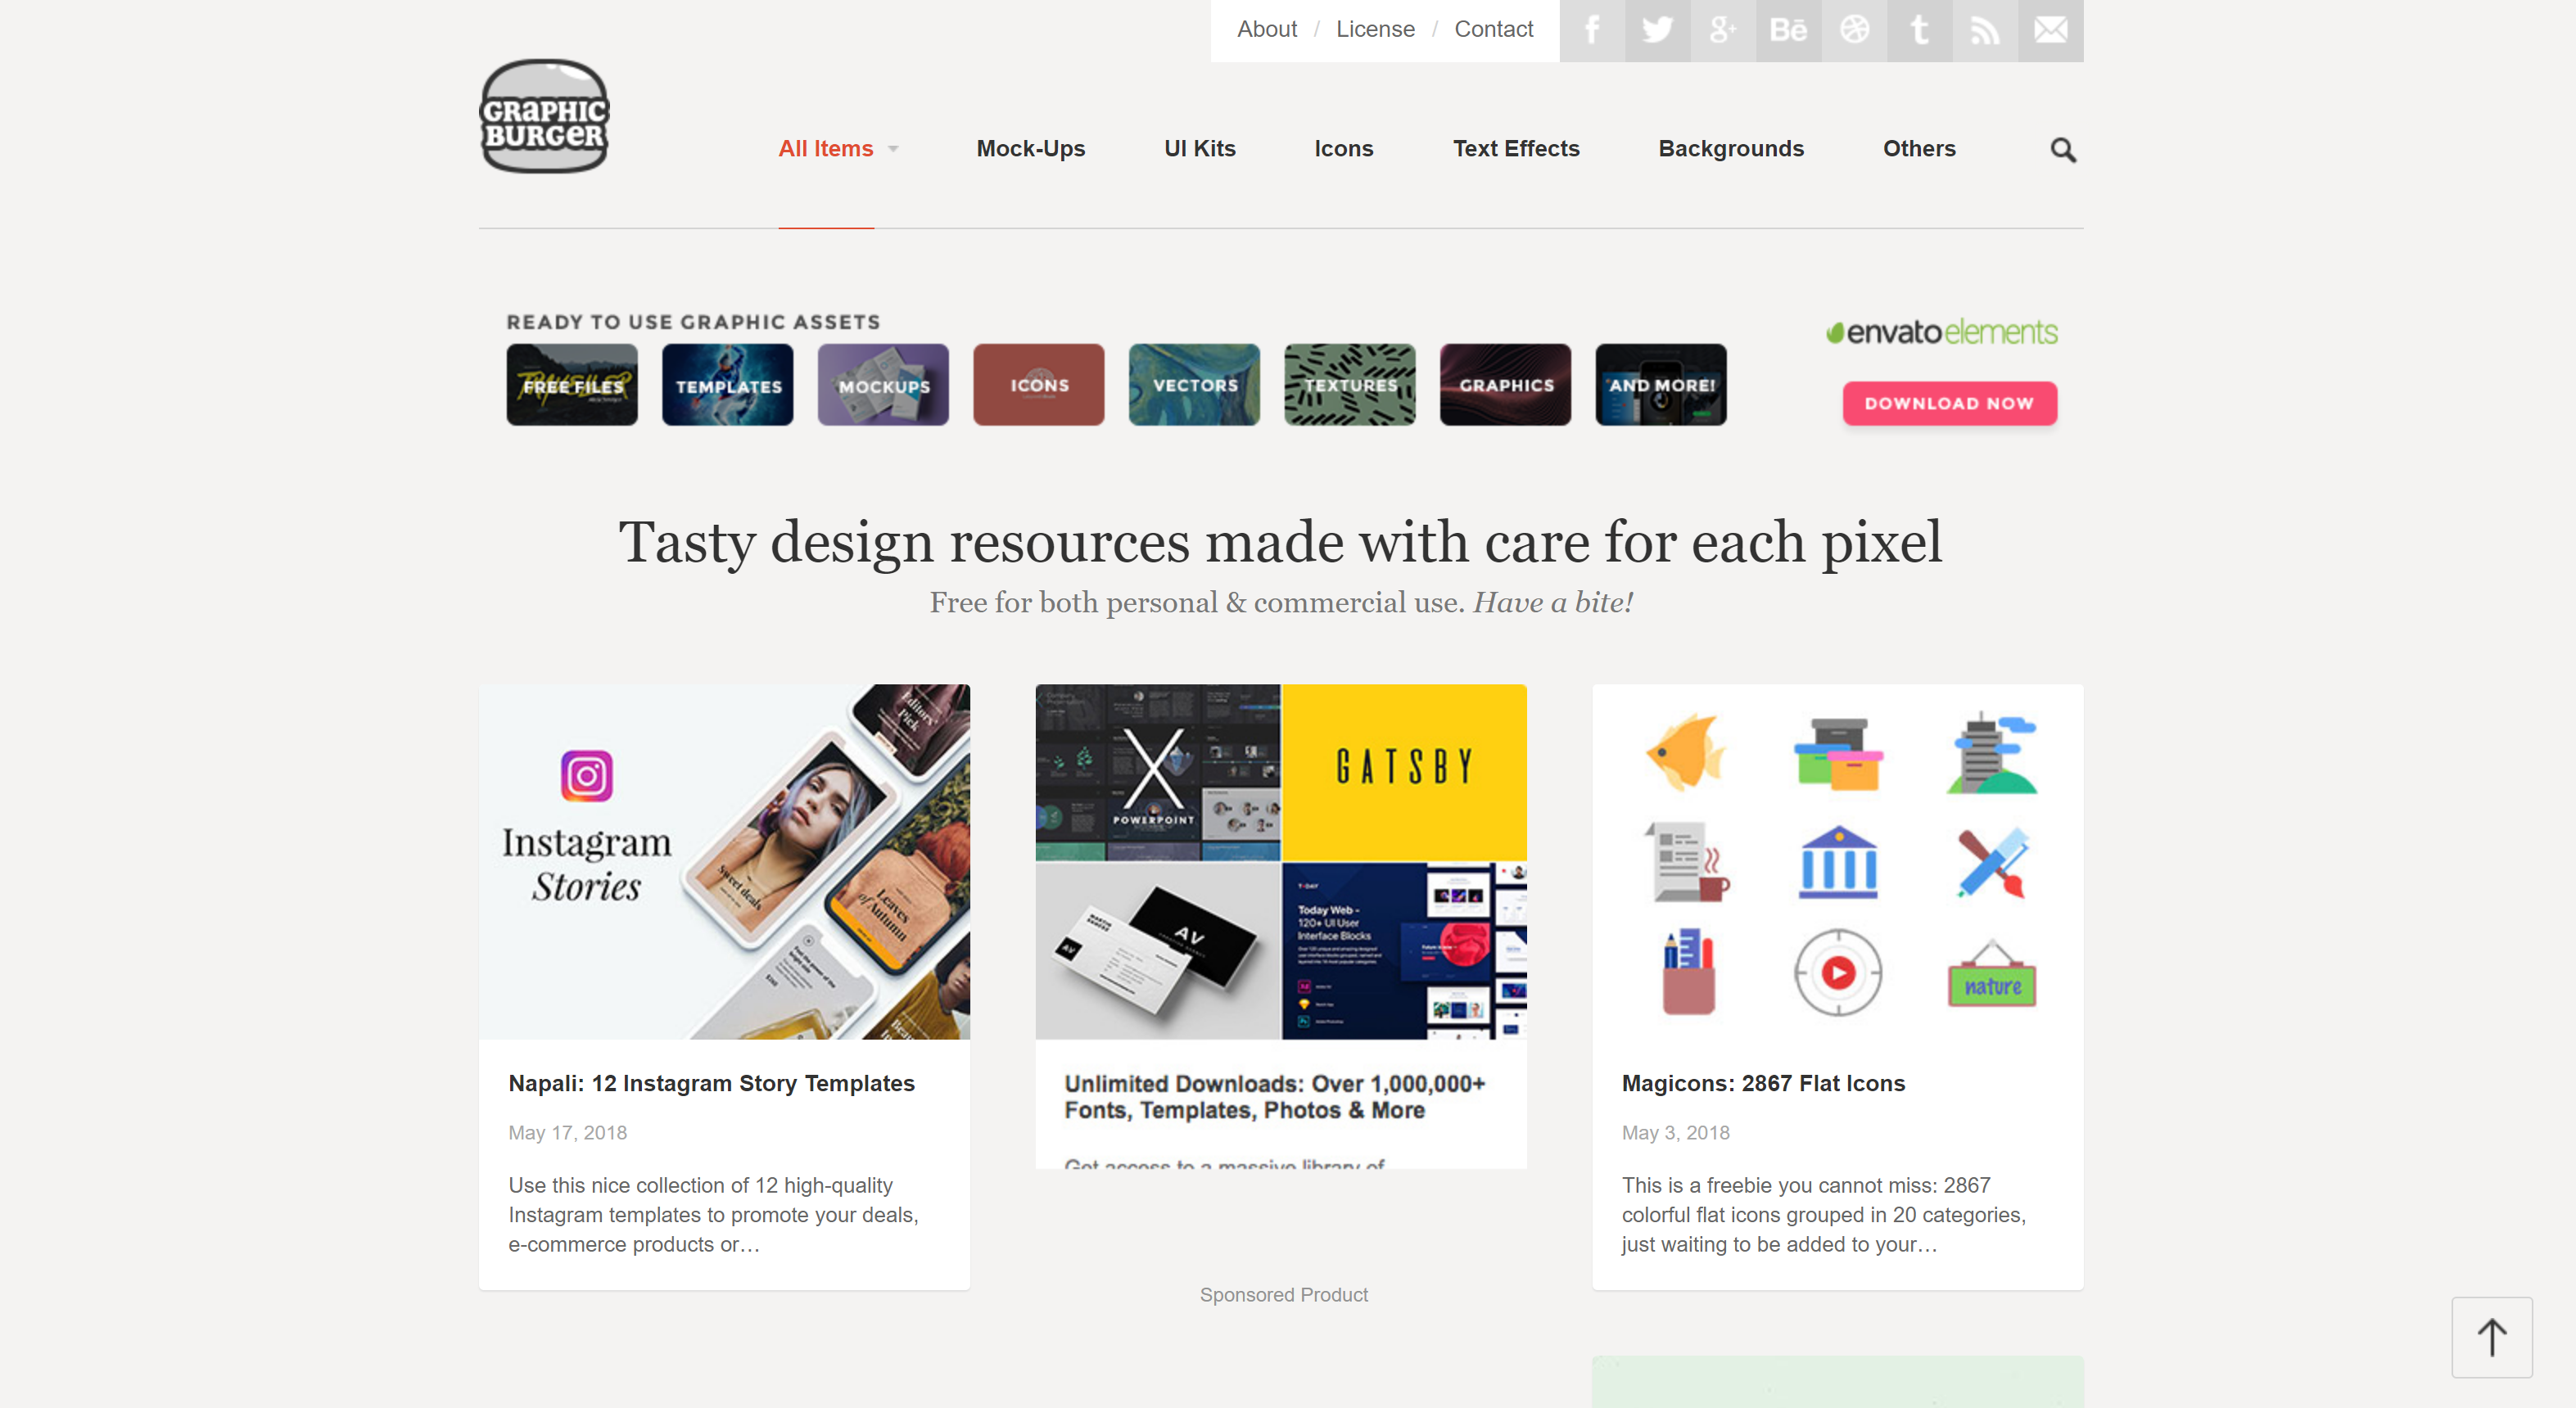Select the Backgrounds menu item
The width and height of the screenshot is (2576, 1408).
(x=1731, y=149)
